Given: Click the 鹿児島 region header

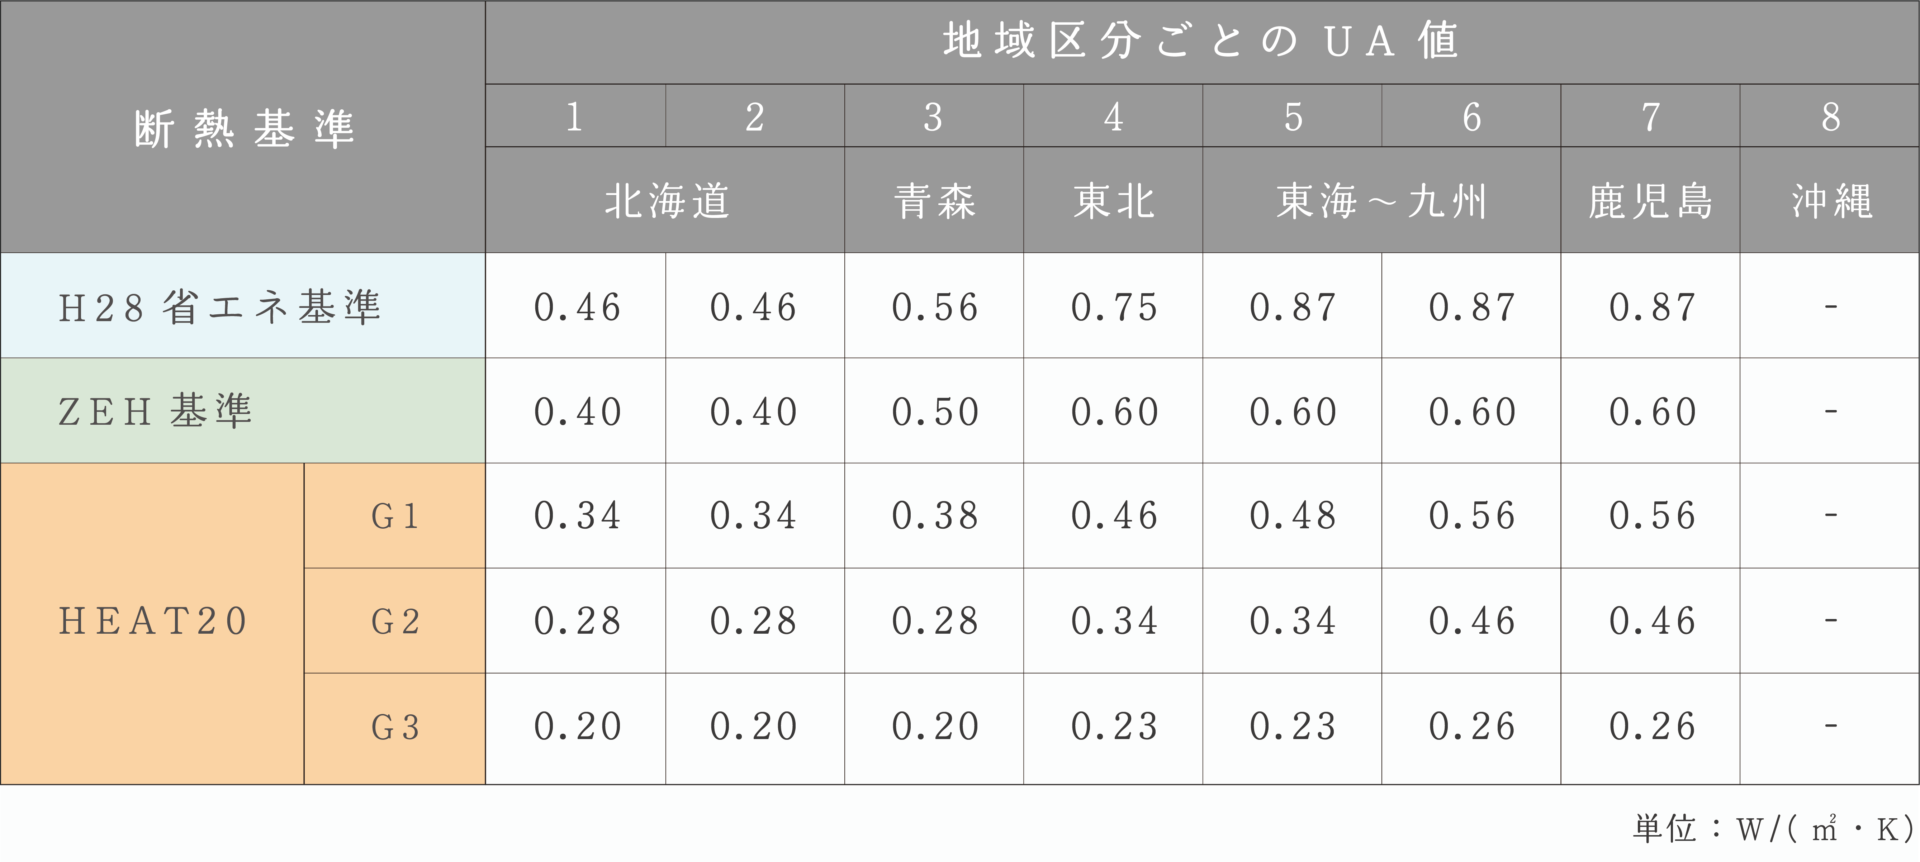Looking at the screenshot, I should click(x=1650, y=201).
